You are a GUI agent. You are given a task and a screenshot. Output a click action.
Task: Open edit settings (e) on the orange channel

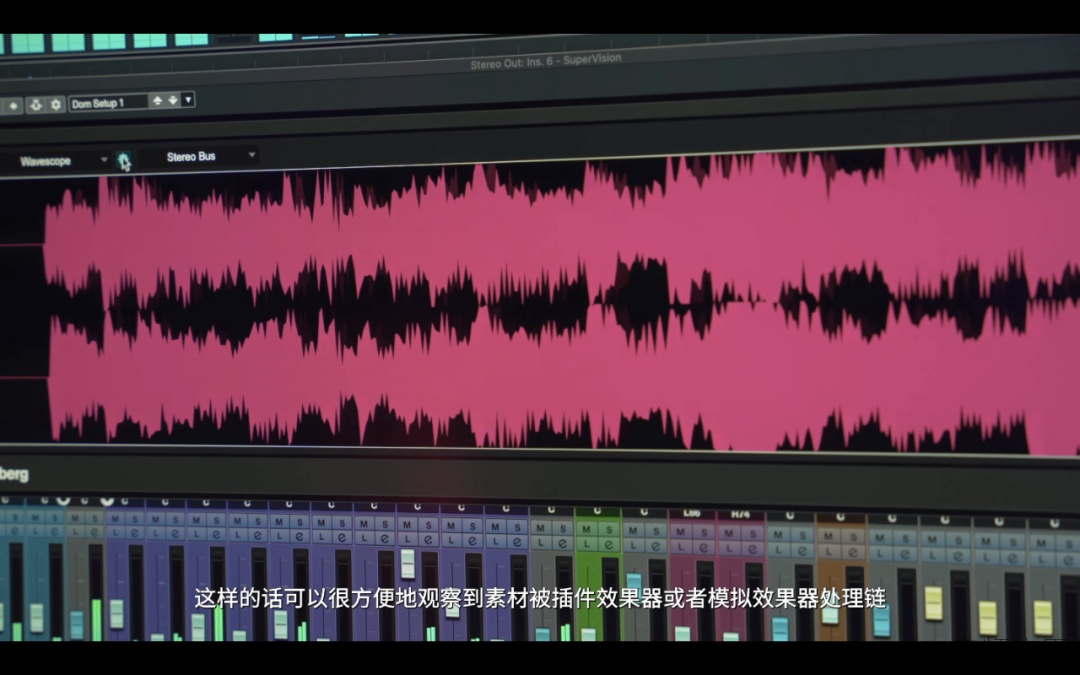click(x=853, y=552)
